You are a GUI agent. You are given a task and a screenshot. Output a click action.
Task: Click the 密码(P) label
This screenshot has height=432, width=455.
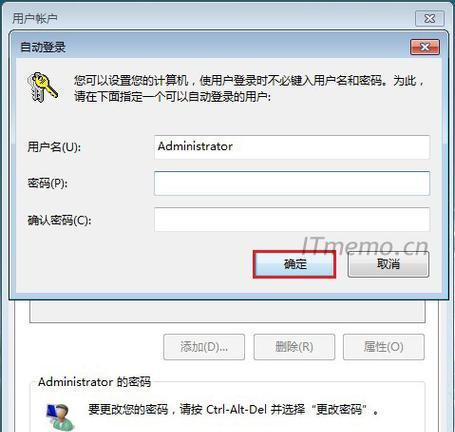click(x=47, y=183)
